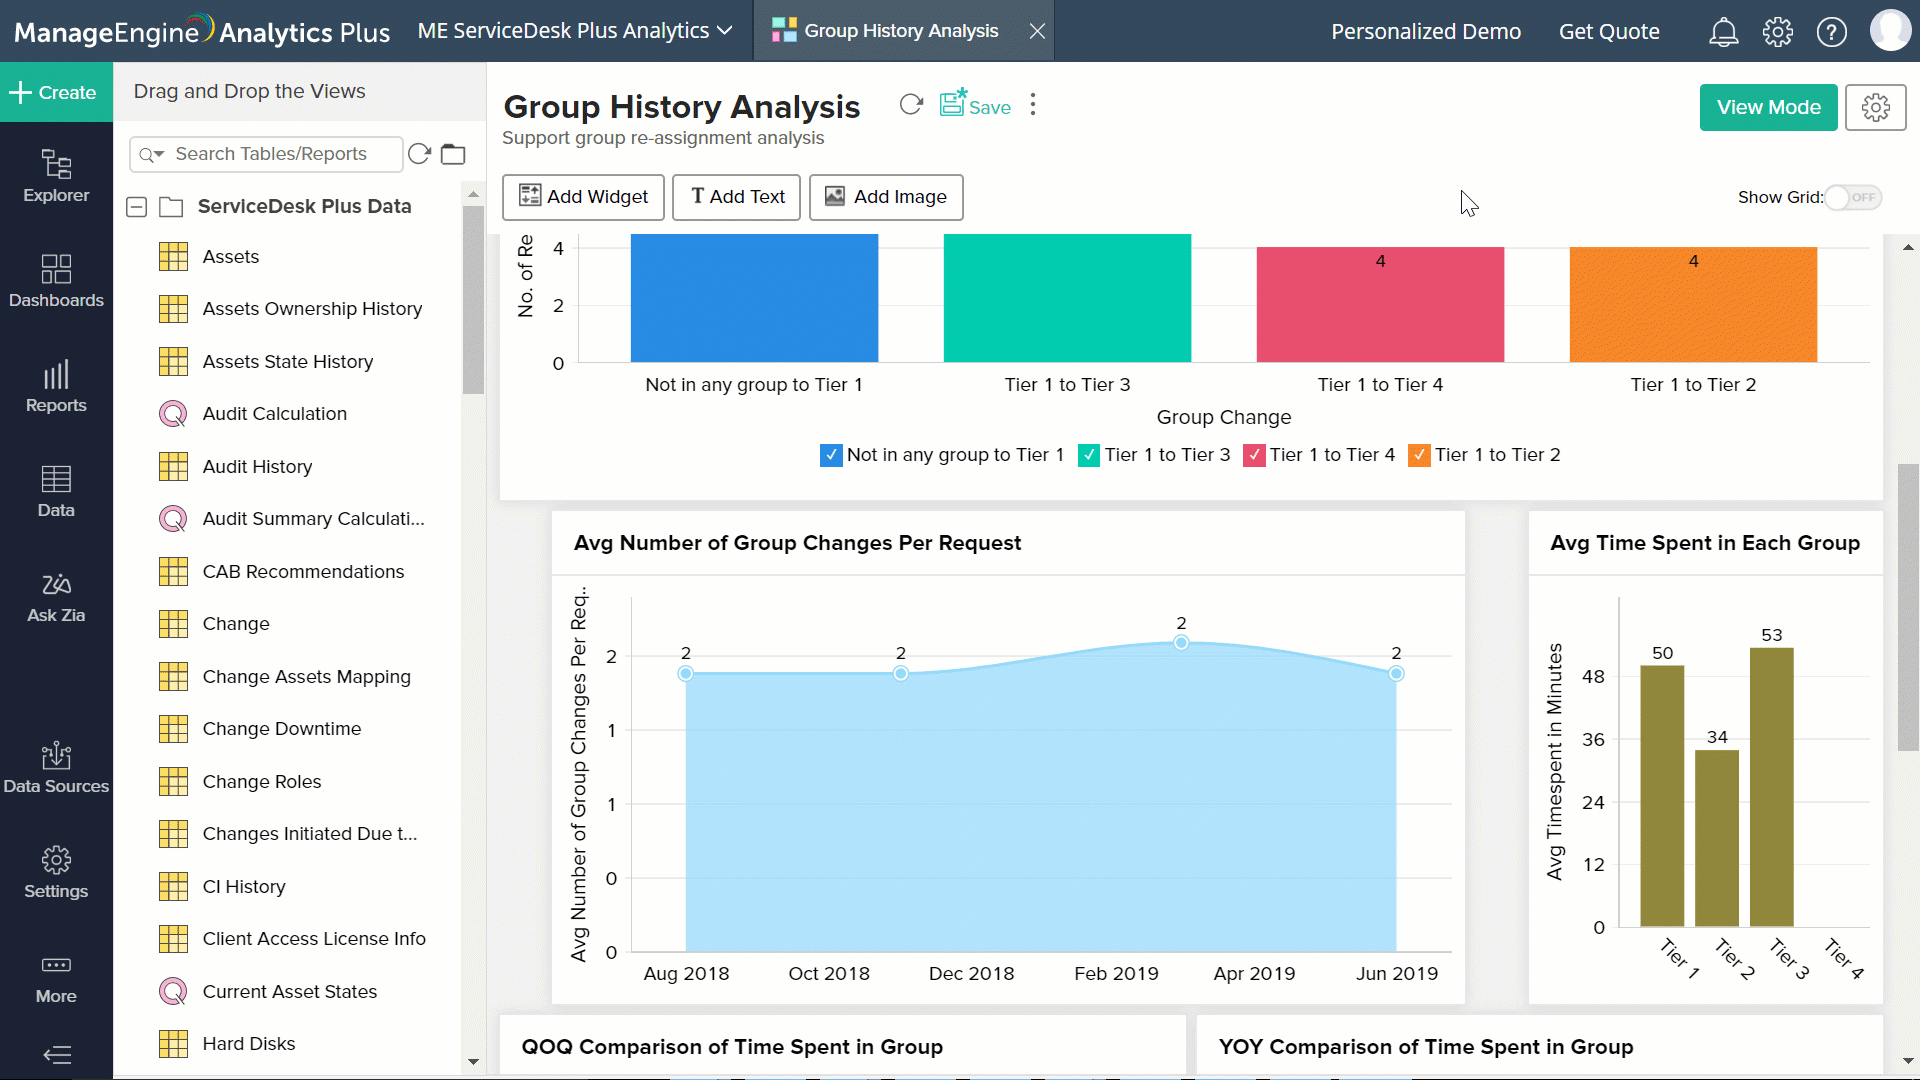The height and width of the screenshot is (1080, 1920).
Task: Open the notifications bell
Action: [1723, 31]
